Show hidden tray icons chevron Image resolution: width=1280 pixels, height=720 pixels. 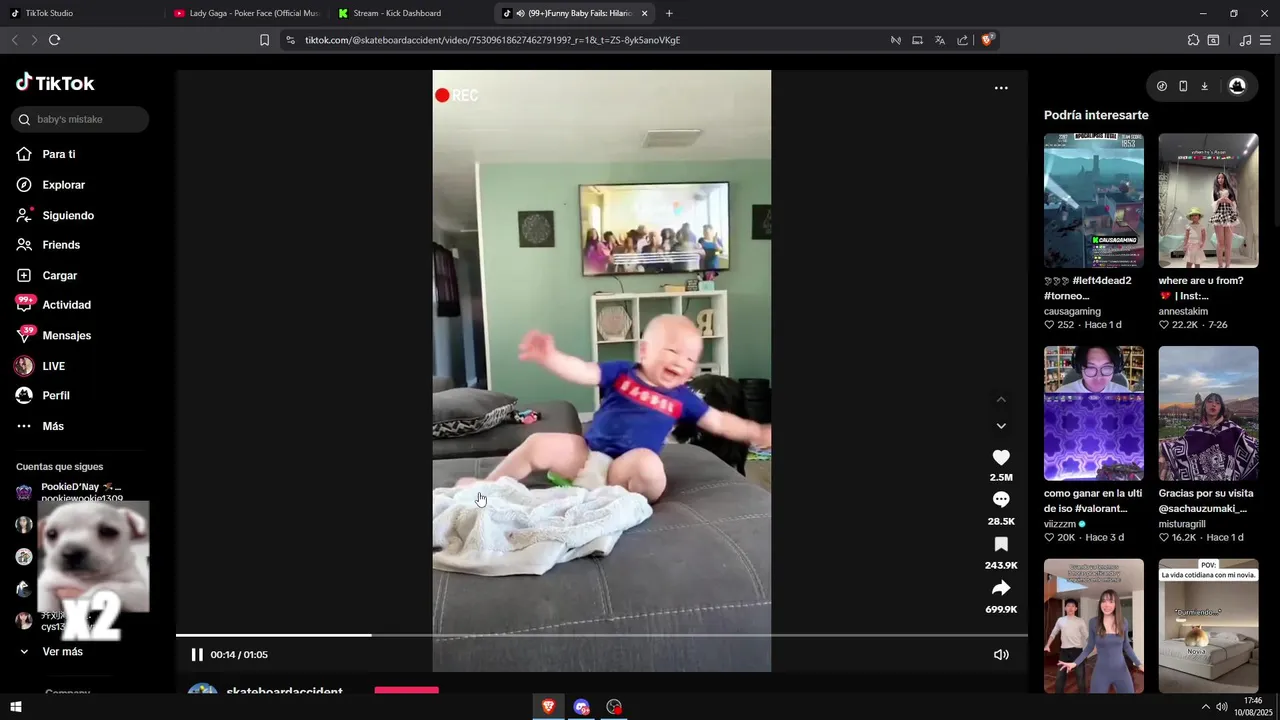[x=1205, y=707]
